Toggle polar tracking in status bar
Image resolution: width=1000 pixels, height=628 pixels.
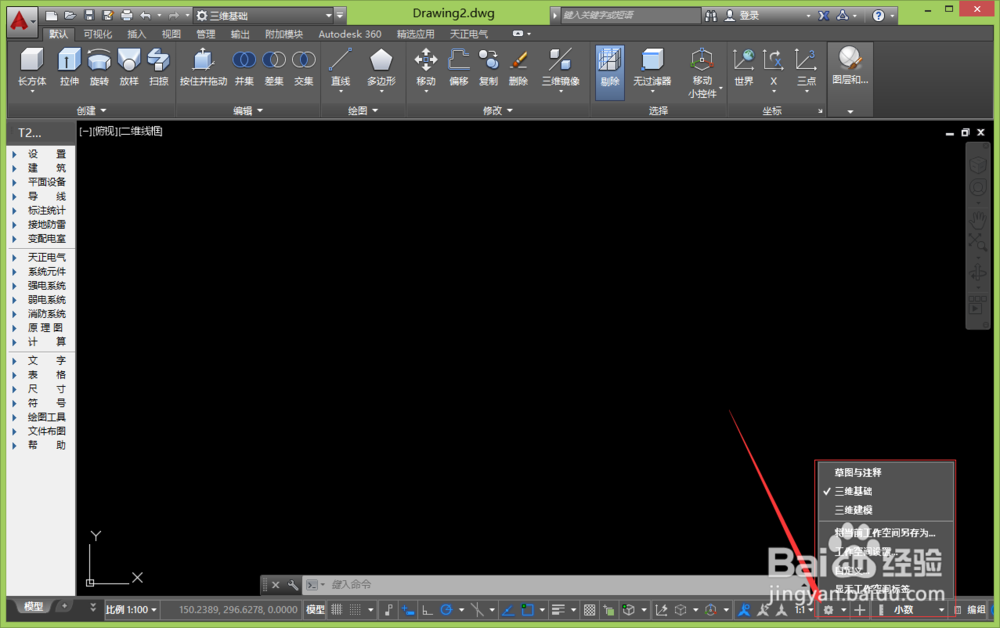click(446, 610)
